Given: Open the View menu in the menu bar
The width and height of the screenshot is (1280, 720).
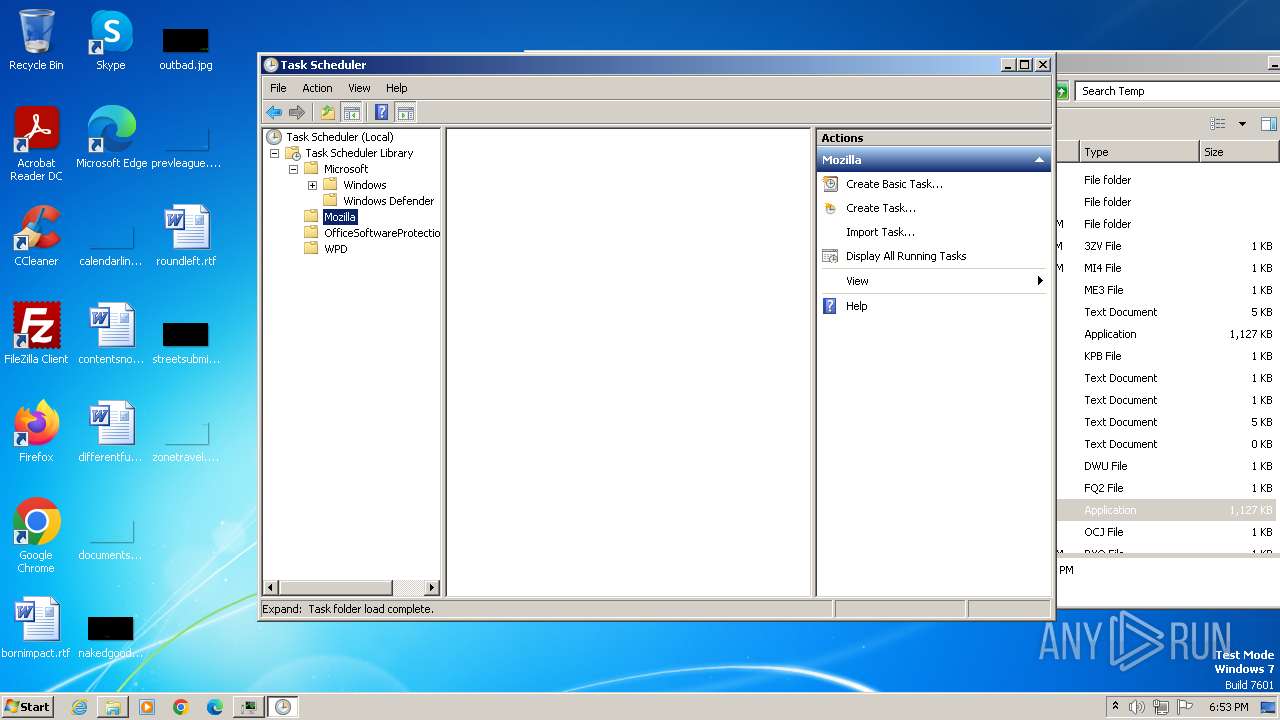Looking at the screenshot, I should point(359,88).
